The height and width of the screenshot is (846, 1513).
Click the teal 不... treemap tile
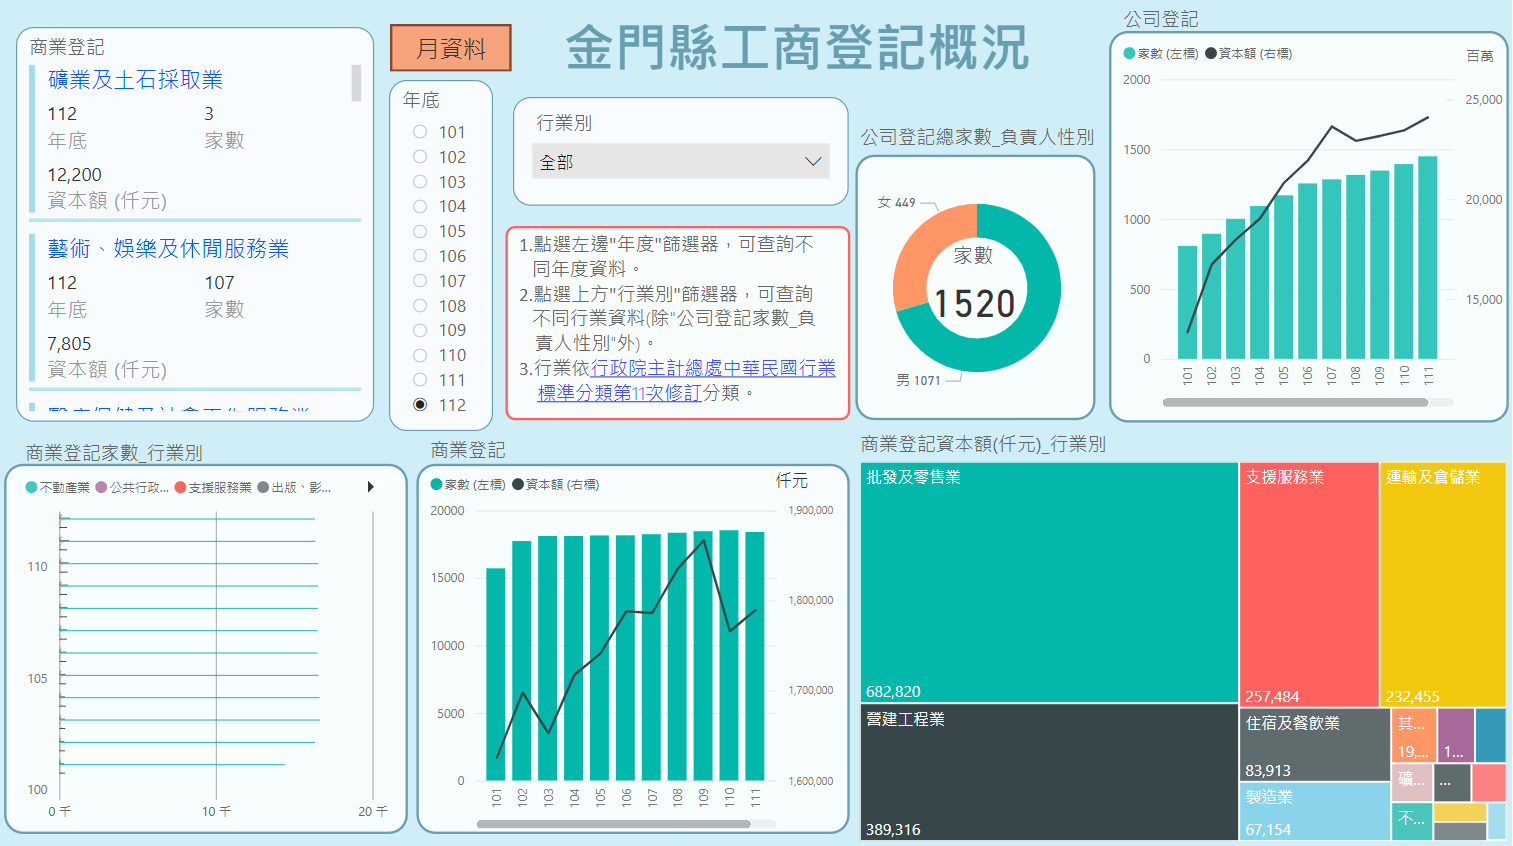click(x=1412, y=821)
